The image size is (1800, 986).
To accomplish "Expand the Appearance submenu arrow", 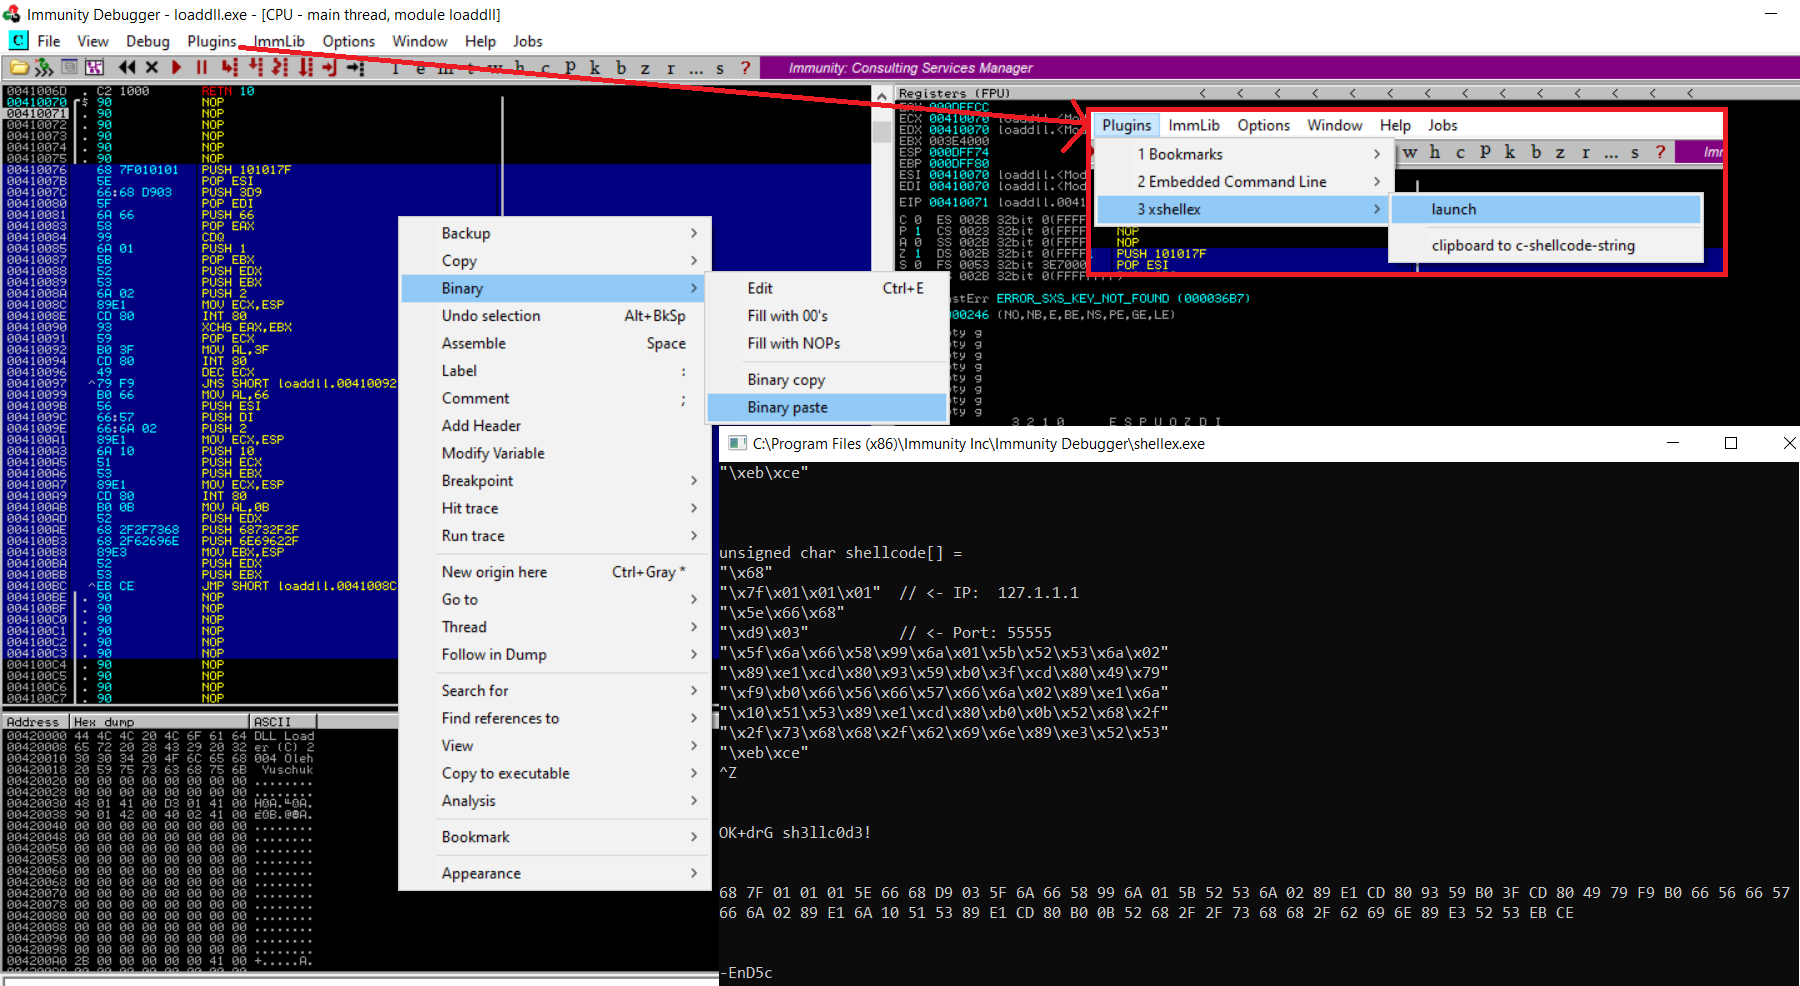I will 694,873.
